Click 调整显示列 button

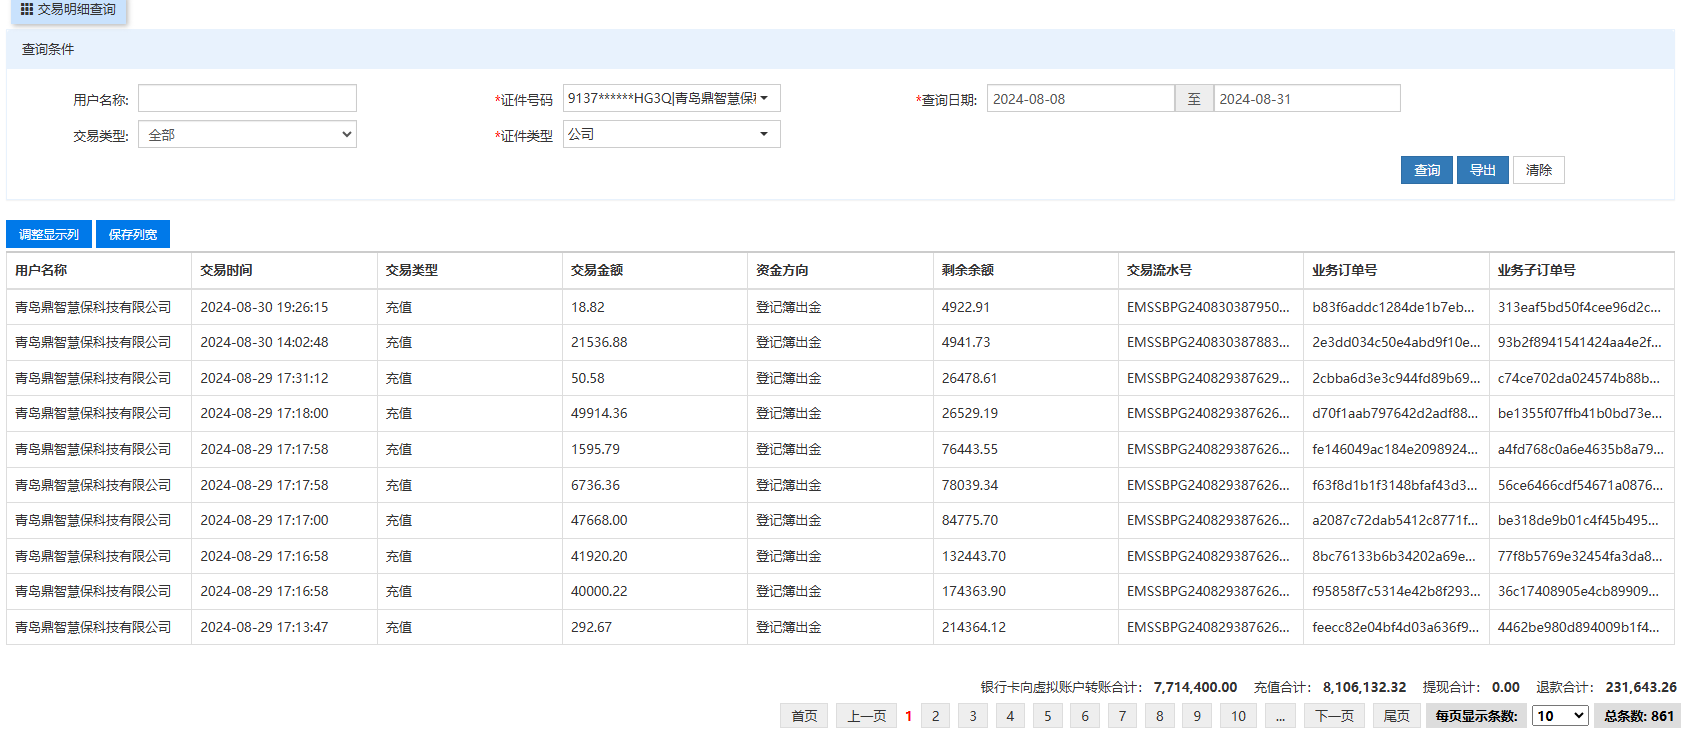49,234
